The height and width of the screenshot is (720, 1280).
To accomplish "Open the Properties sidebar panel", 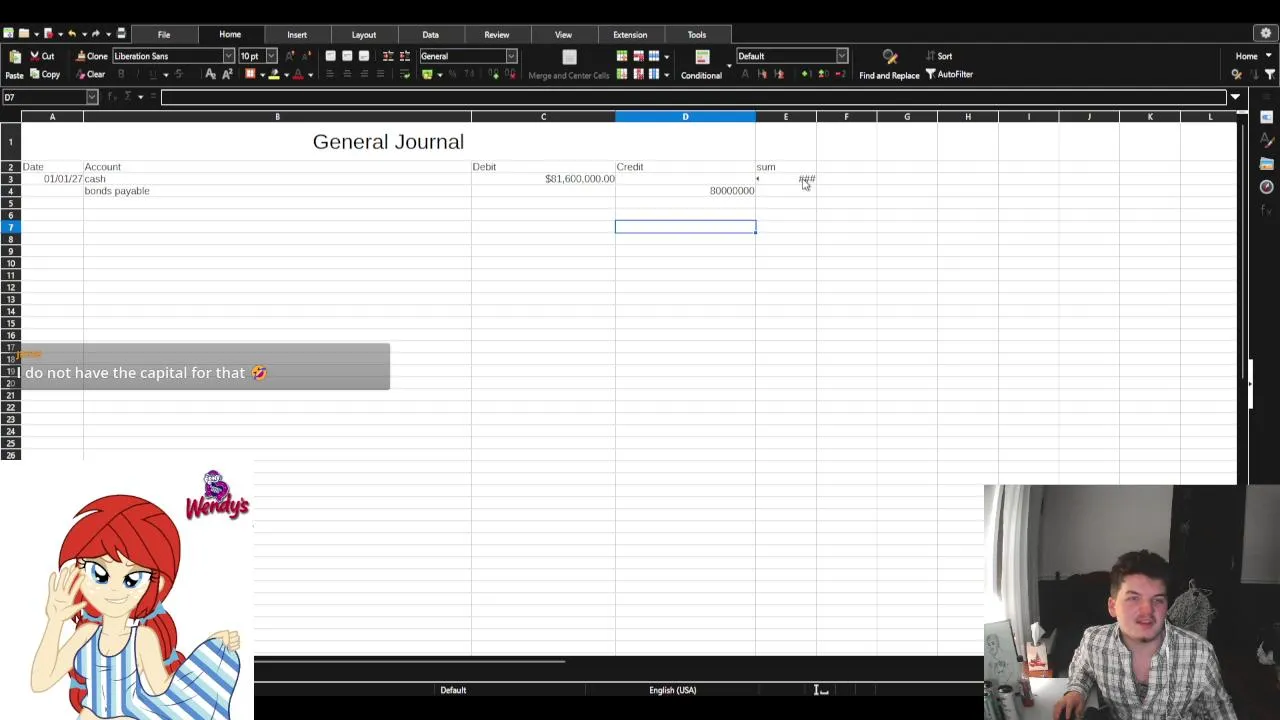I will [x=1266, y=117].
